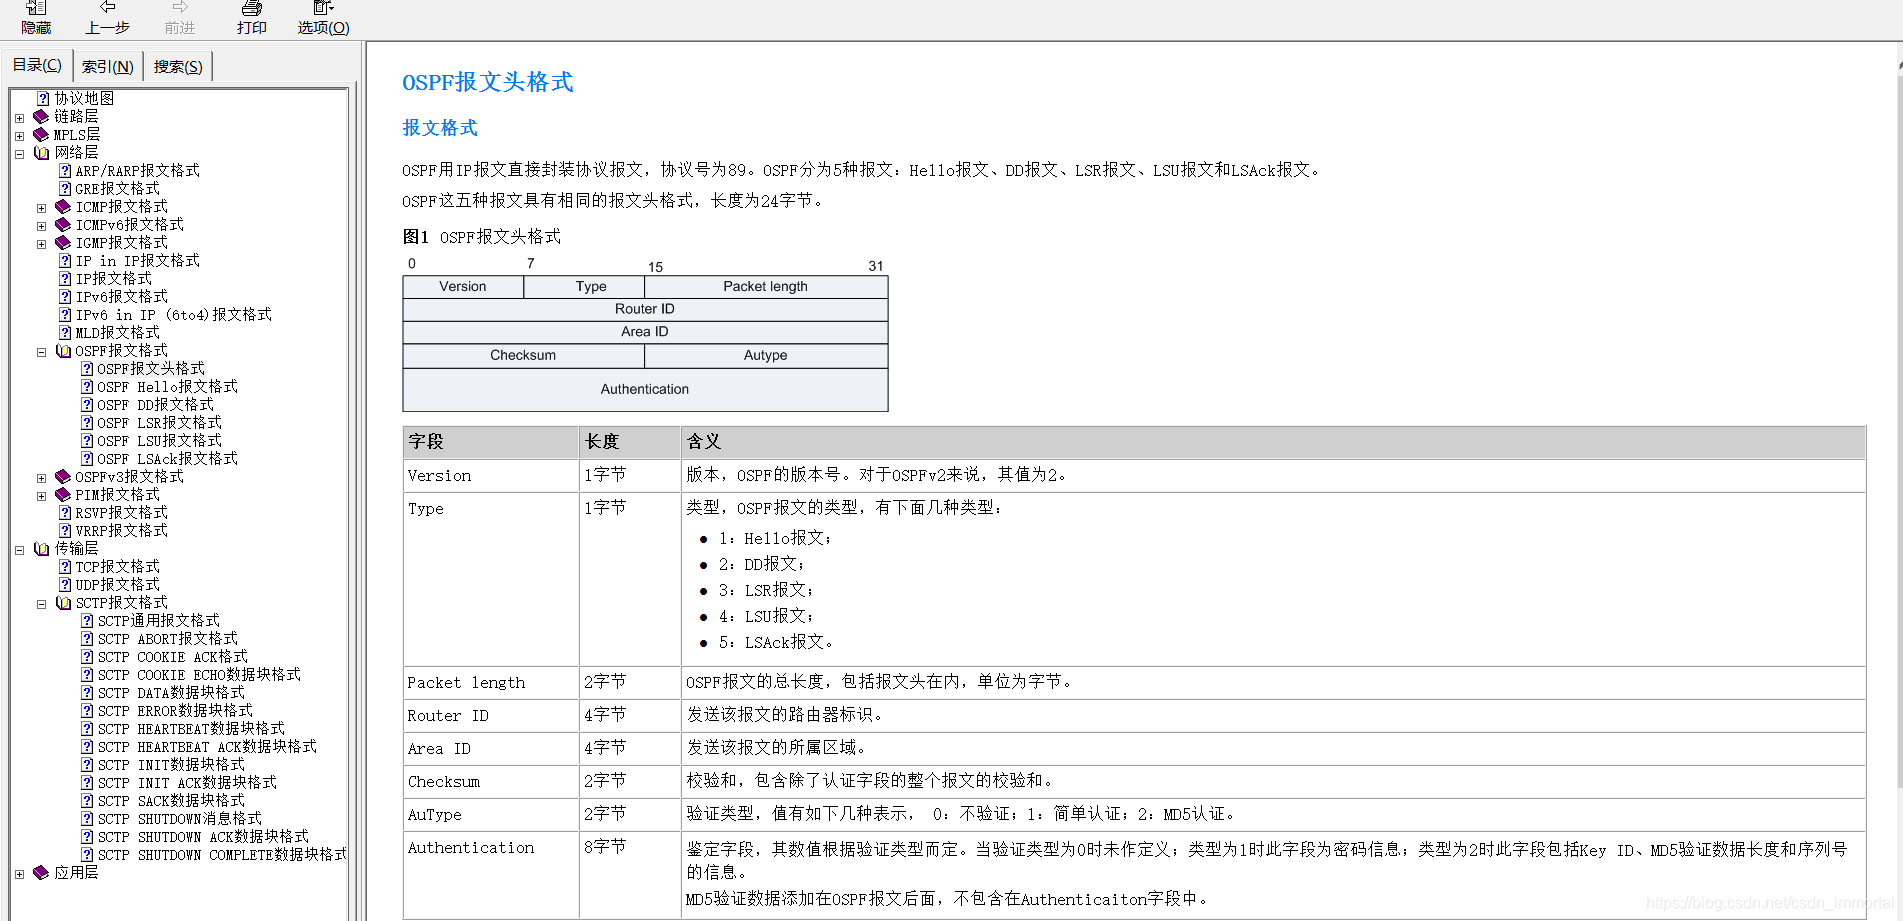Expand the 链路层 tree node
Image resolution: width=1903 pixels, height=921 pixels.
pos(19,118)
